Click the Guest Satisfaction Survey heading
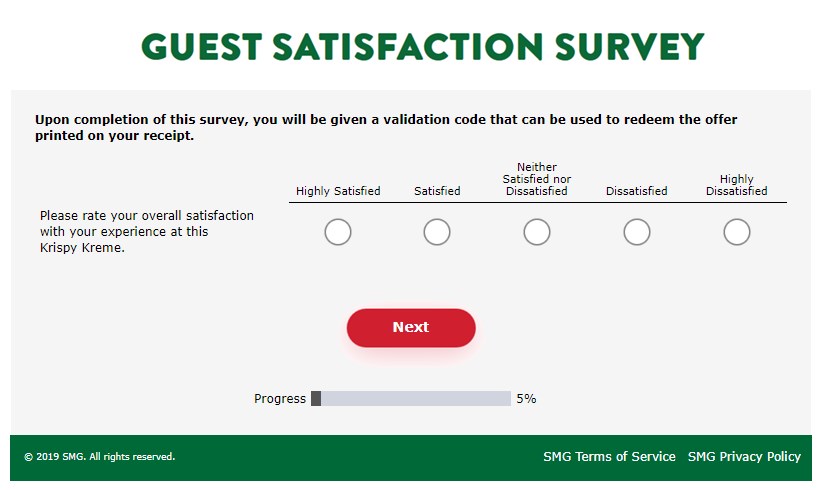818x490 pixels. pyautogui.click(x=423, y=47)
